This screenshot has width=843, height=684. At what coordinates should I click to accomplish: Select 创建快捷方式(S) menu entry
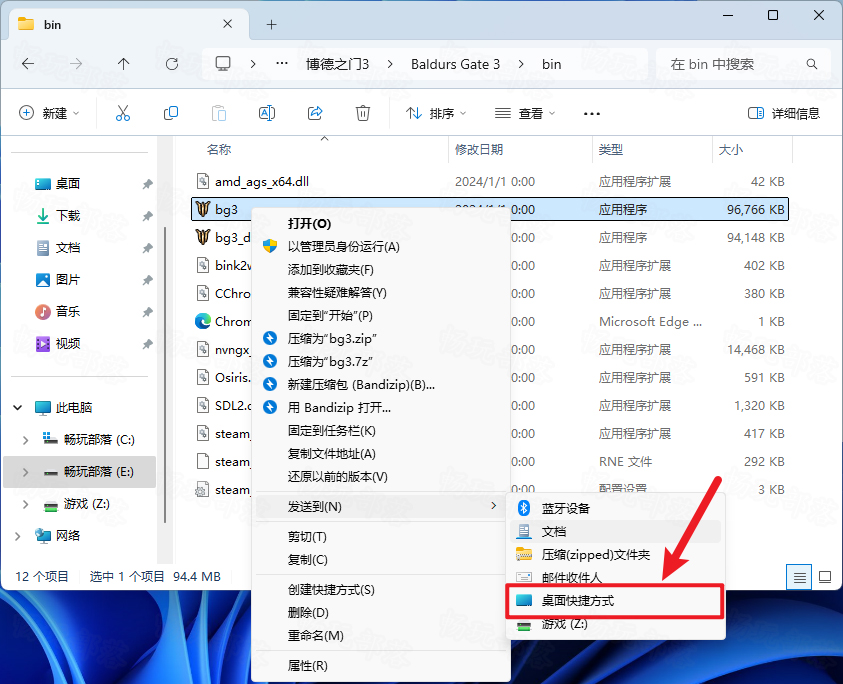click(381, 589)
